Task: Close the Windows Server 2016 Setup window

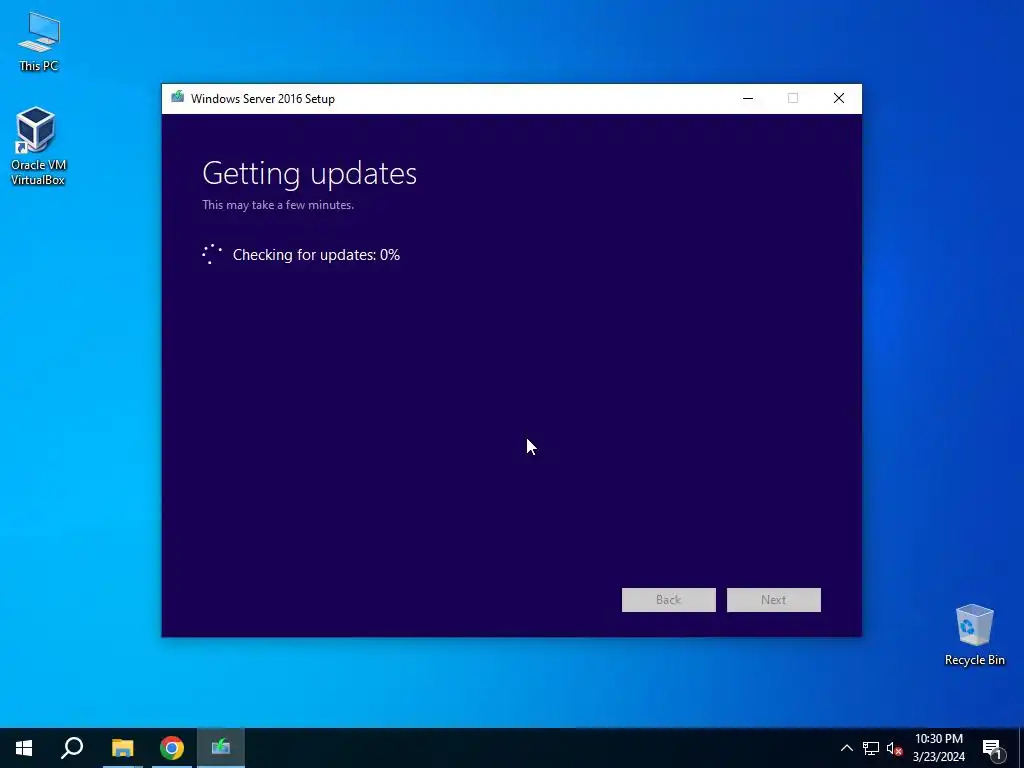Action: 839,99
